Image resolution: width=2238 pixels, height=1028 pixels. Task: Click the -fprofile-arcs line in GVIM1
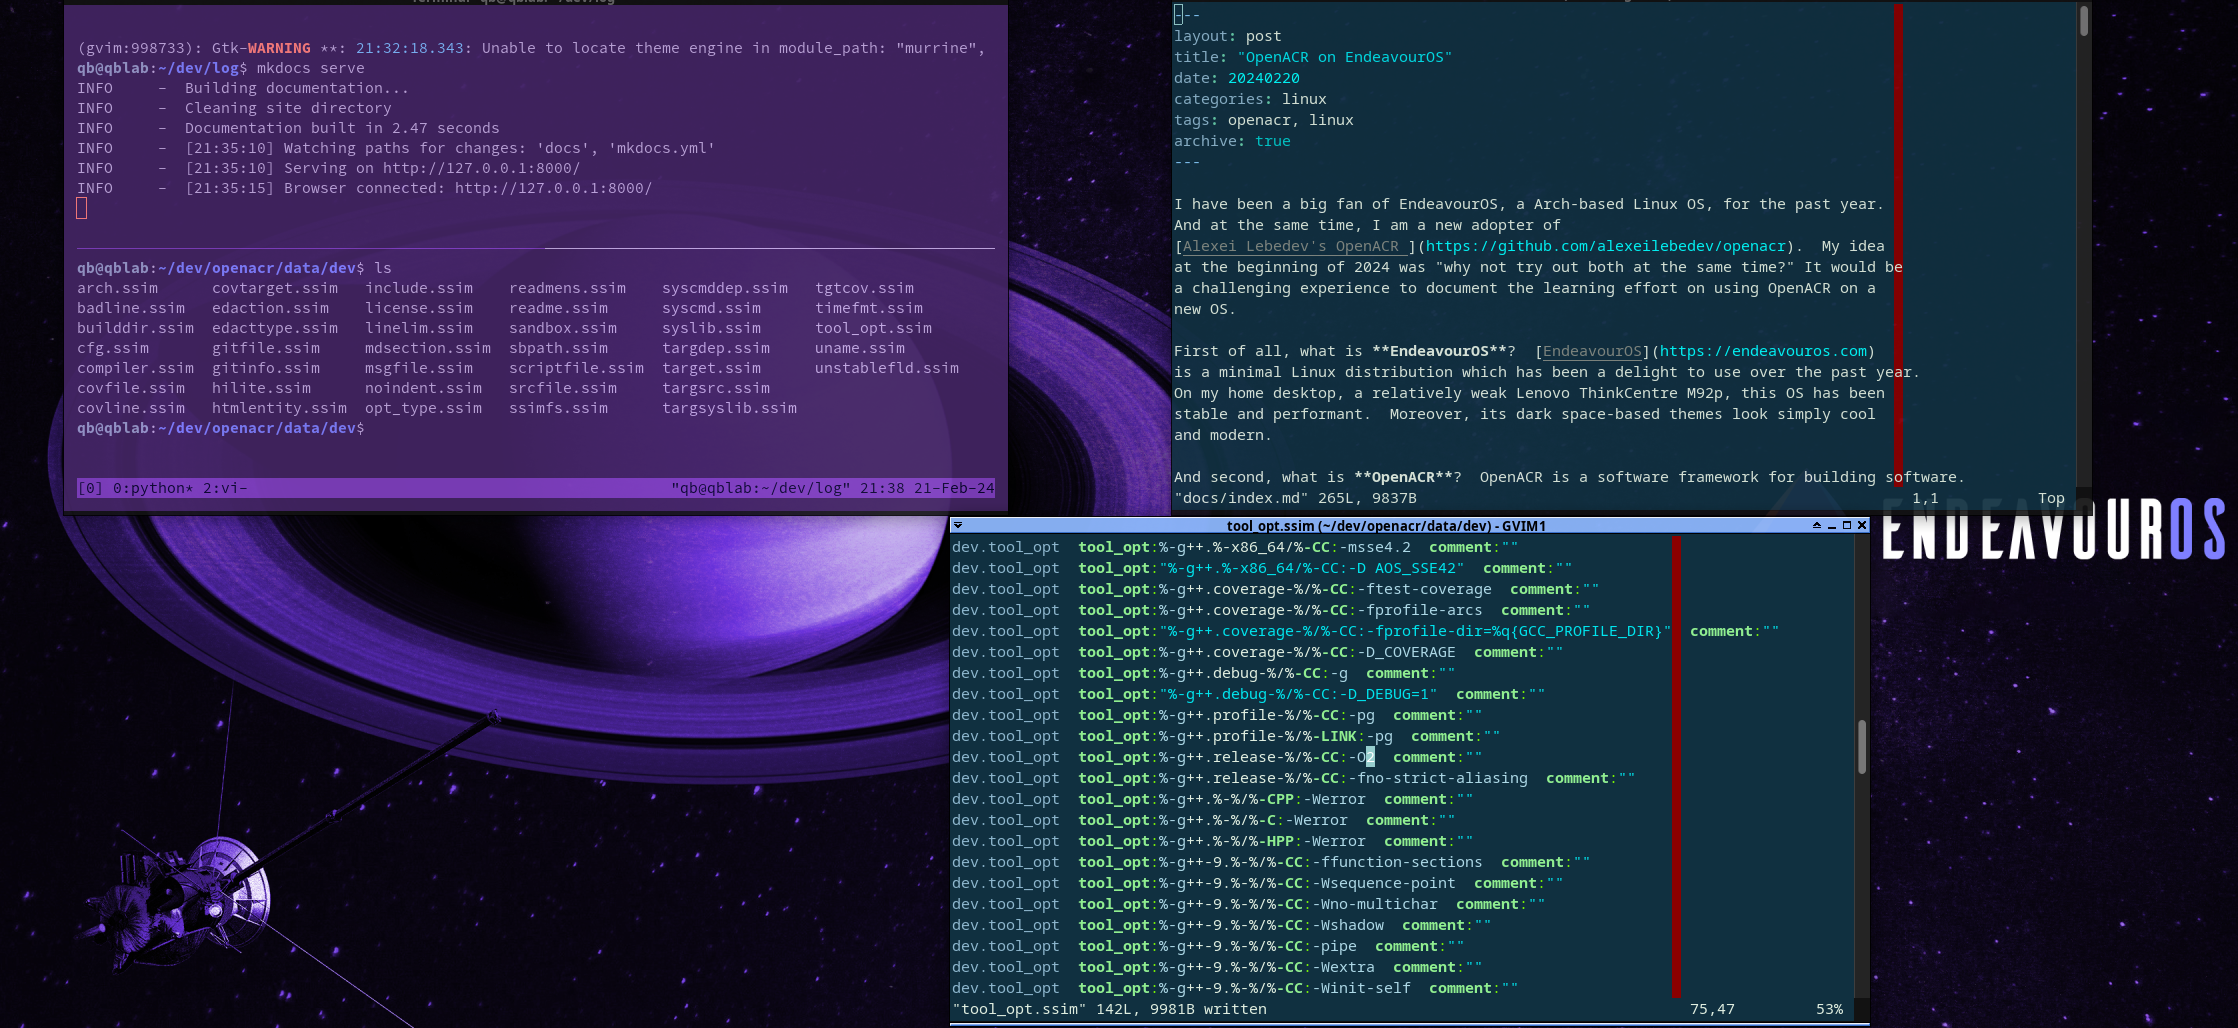pos(1271,610)
